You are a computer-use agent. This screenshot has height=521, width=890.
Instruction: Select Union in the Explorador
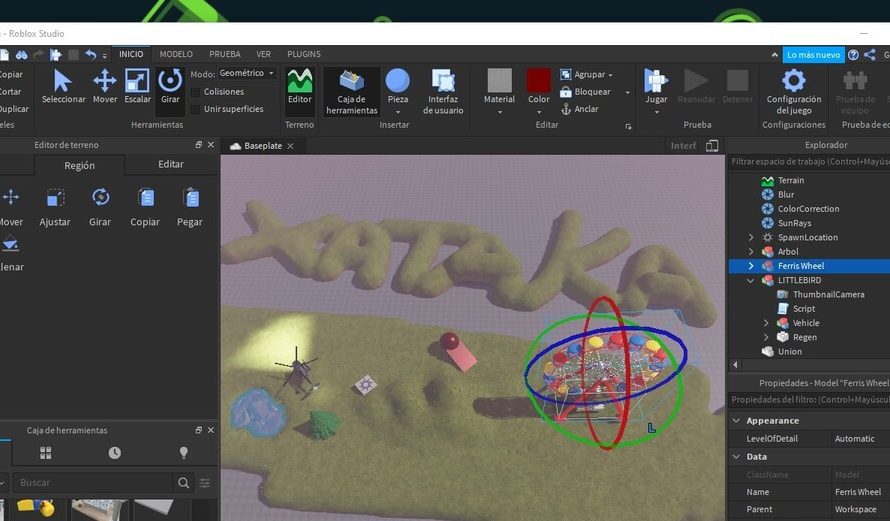(790, 351)
